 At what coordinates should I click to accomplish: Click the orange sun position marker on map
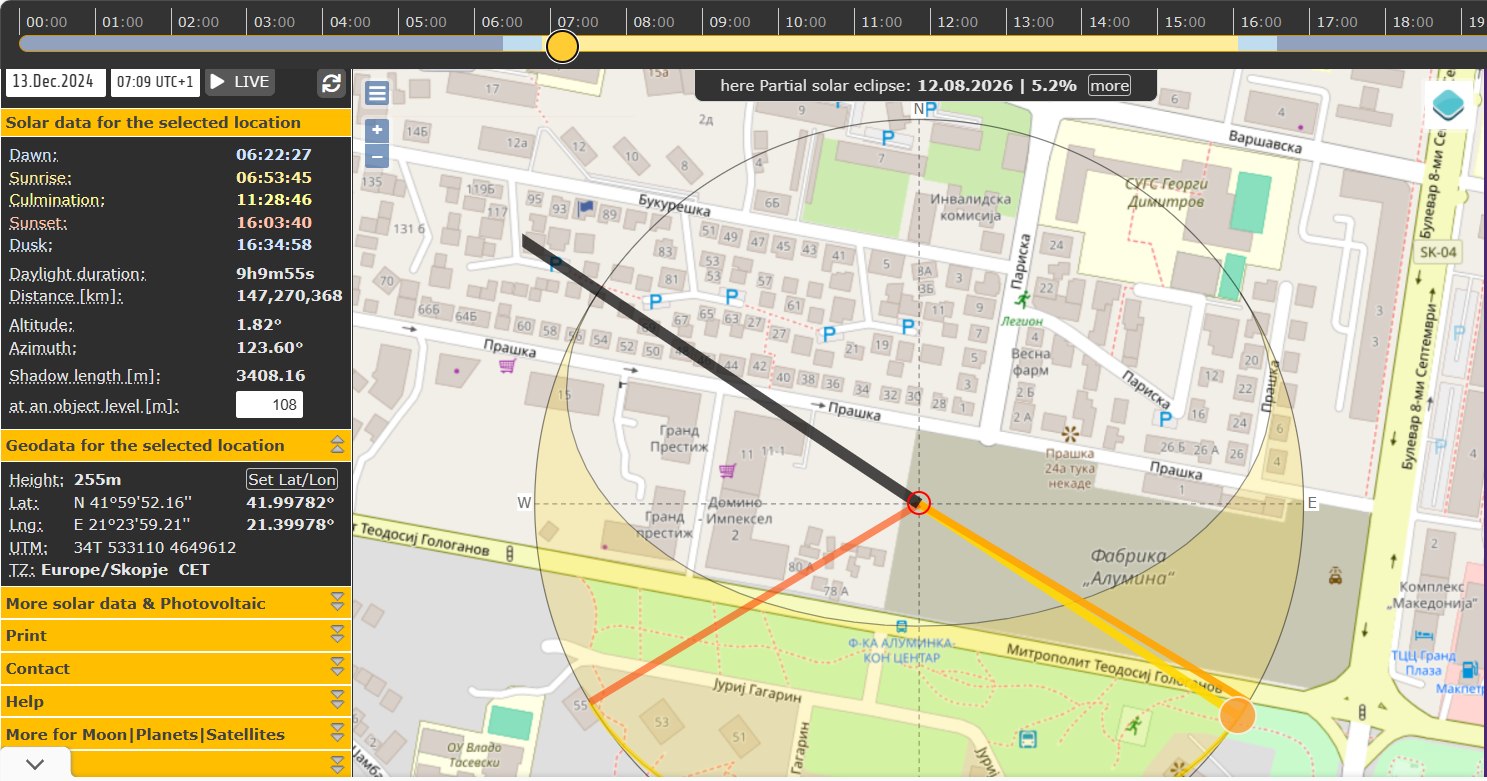click(1238, 715)
